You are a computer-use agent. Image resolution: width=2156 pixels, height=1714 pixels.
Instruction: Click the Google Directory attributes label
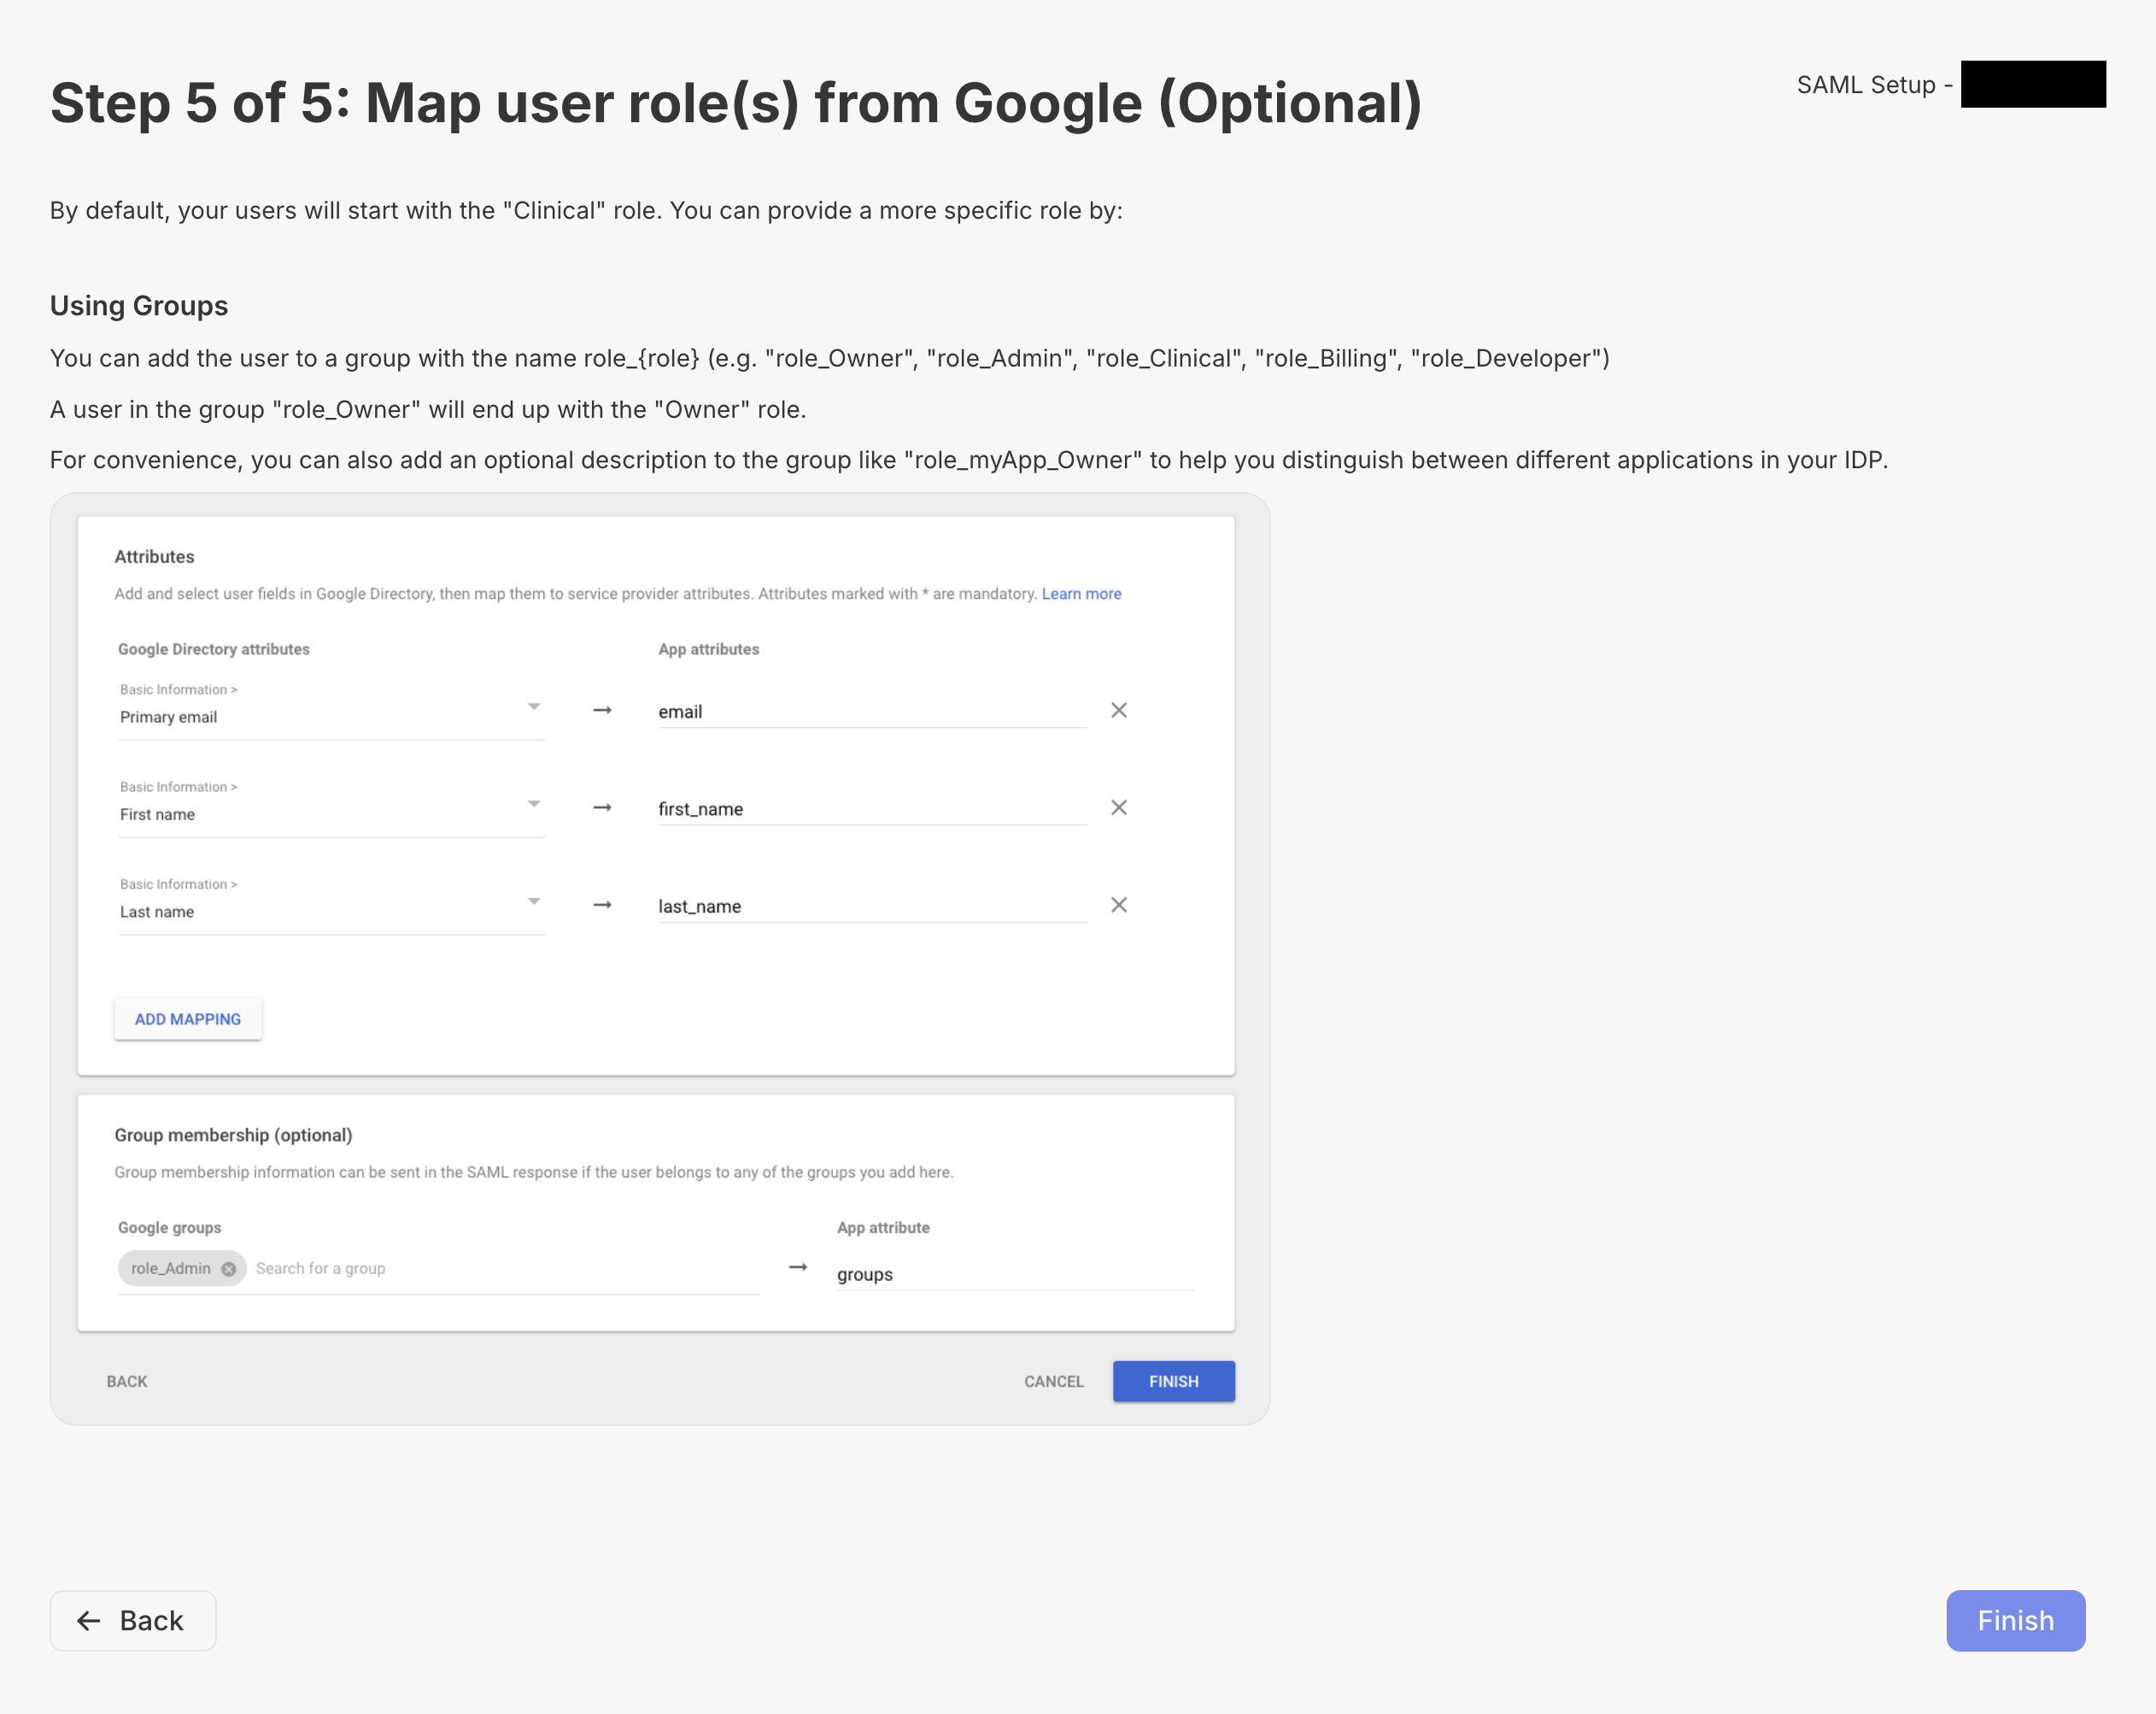214,649
